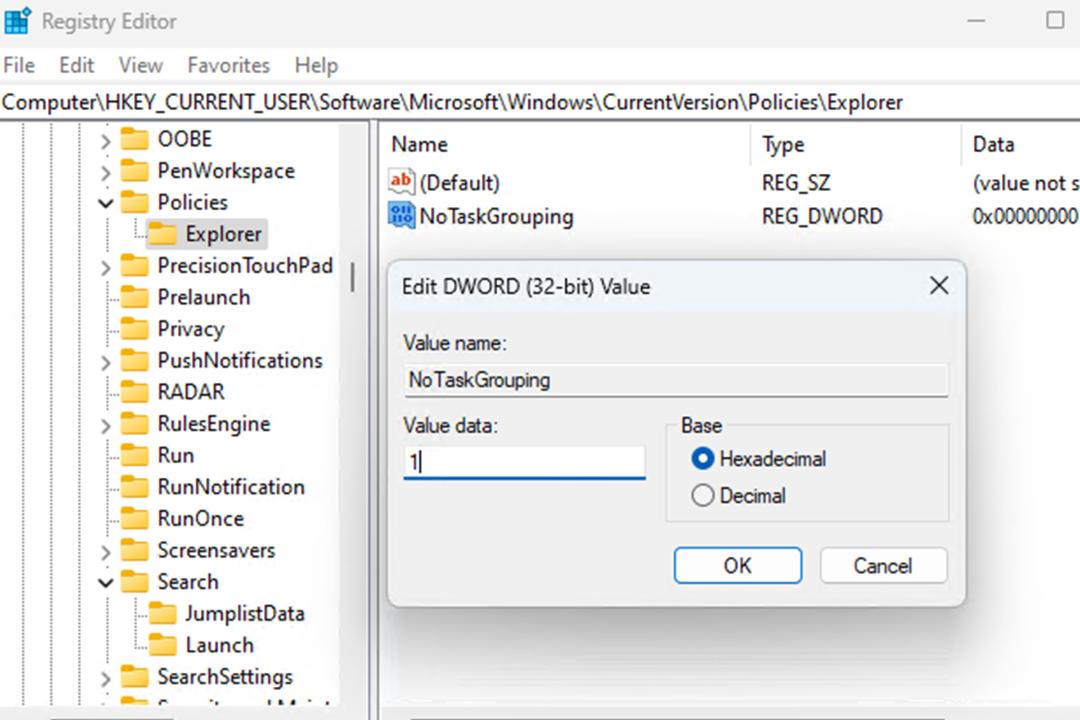Select the Explorer folder icon
1080x720 pixels.
[163, 234]
